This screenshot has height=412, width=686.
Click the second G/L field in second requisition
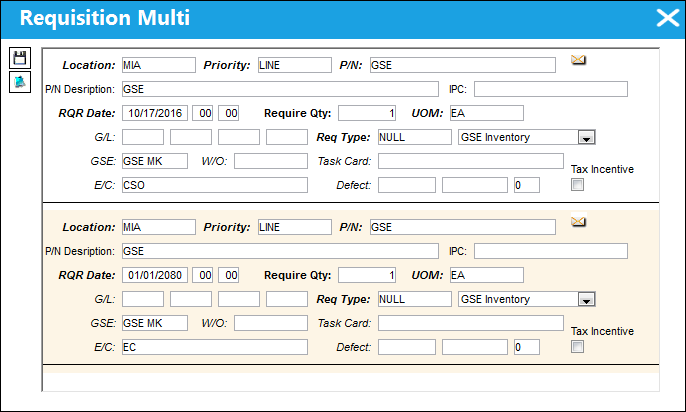point(191,300)
